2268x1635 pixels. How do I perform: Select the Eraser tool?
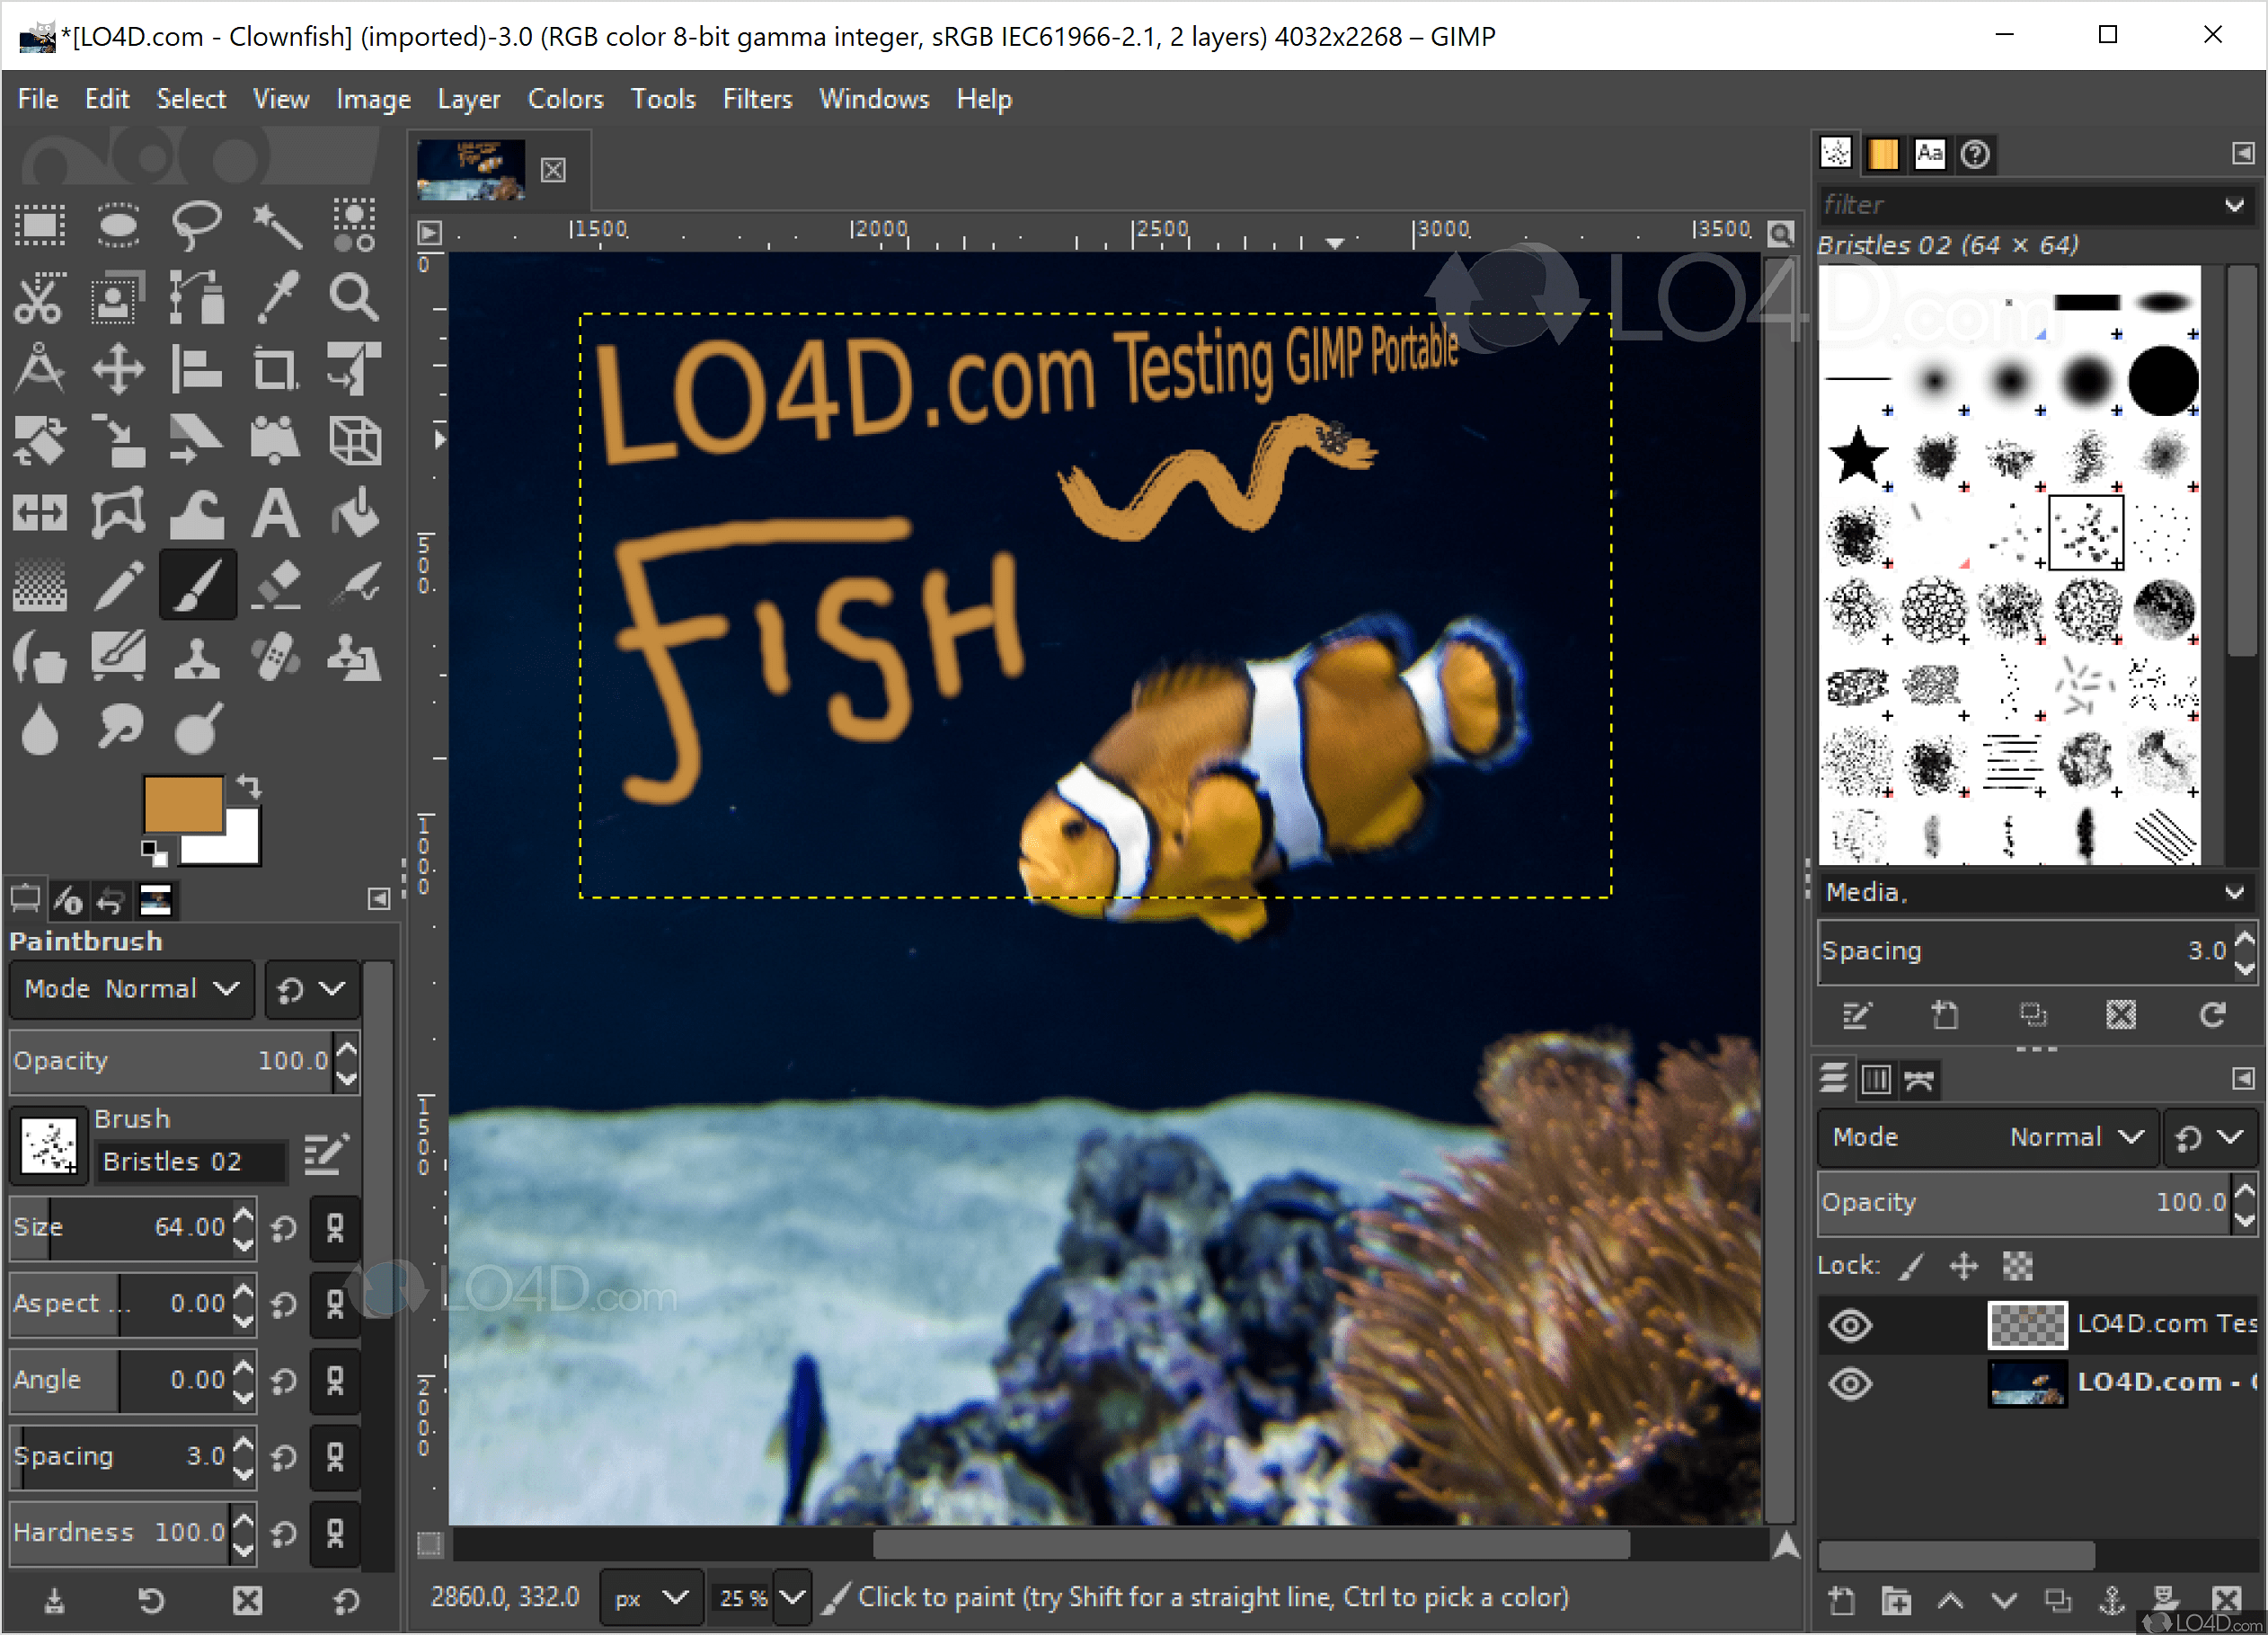(275, 586)
